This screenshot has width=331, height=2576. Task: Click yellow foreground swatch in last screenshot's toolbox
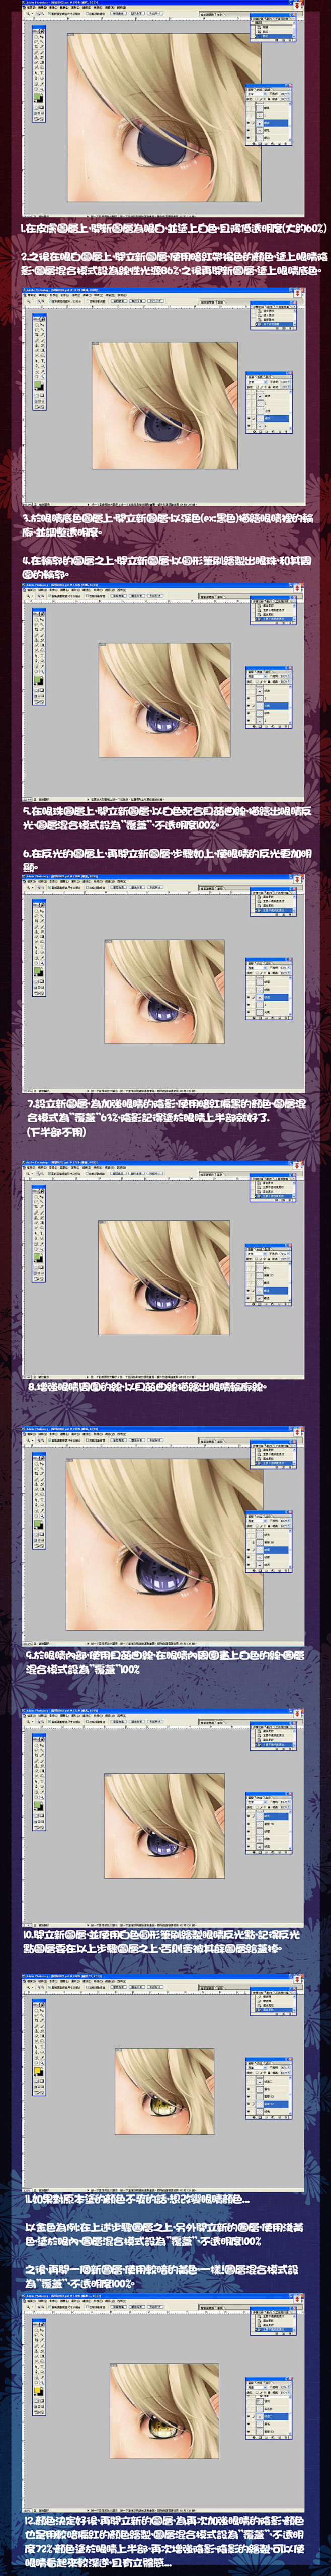(x=37, y=2390)
